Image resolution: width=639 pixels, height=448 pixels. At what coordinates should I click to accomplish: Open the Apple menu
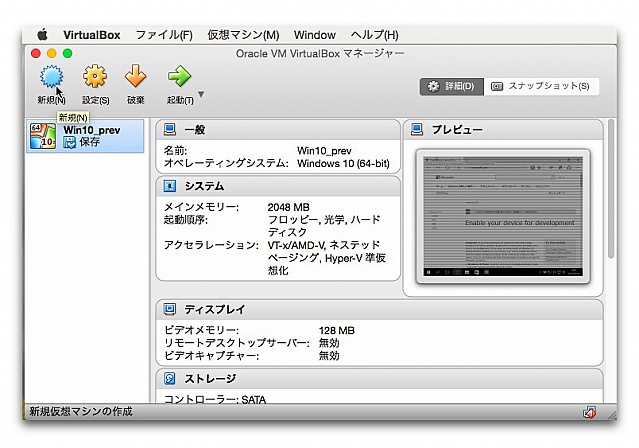(43, 35)
